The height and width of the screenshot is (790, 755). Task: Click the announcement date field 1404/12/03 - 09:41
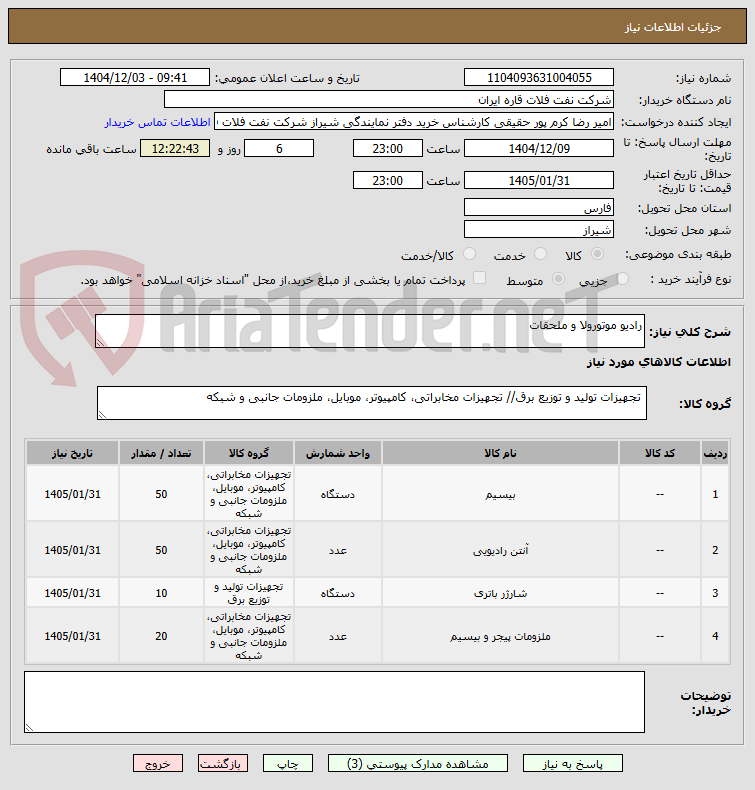click(134, 78)
